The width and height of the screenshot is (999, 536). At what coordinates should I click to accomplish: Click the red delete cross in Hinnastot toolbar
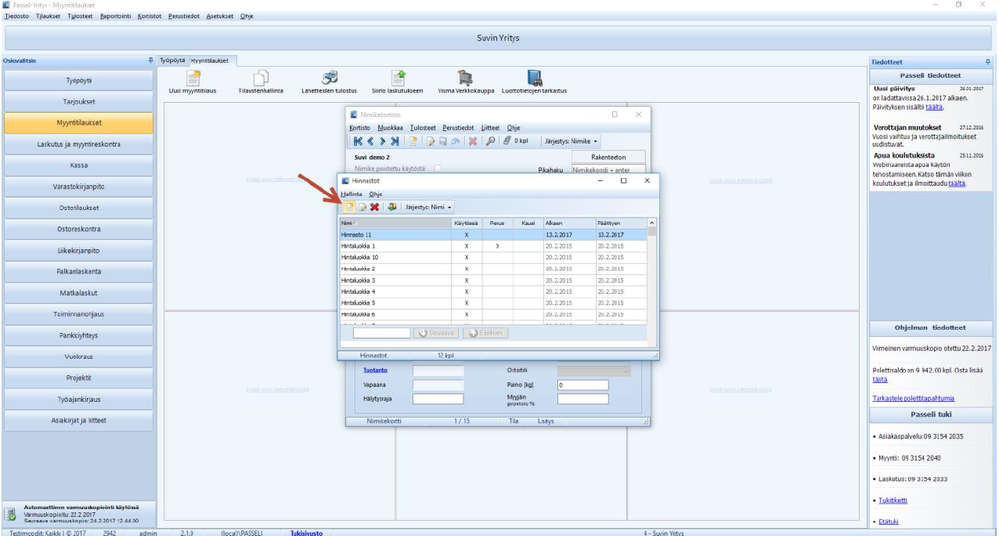click(375, 207)
